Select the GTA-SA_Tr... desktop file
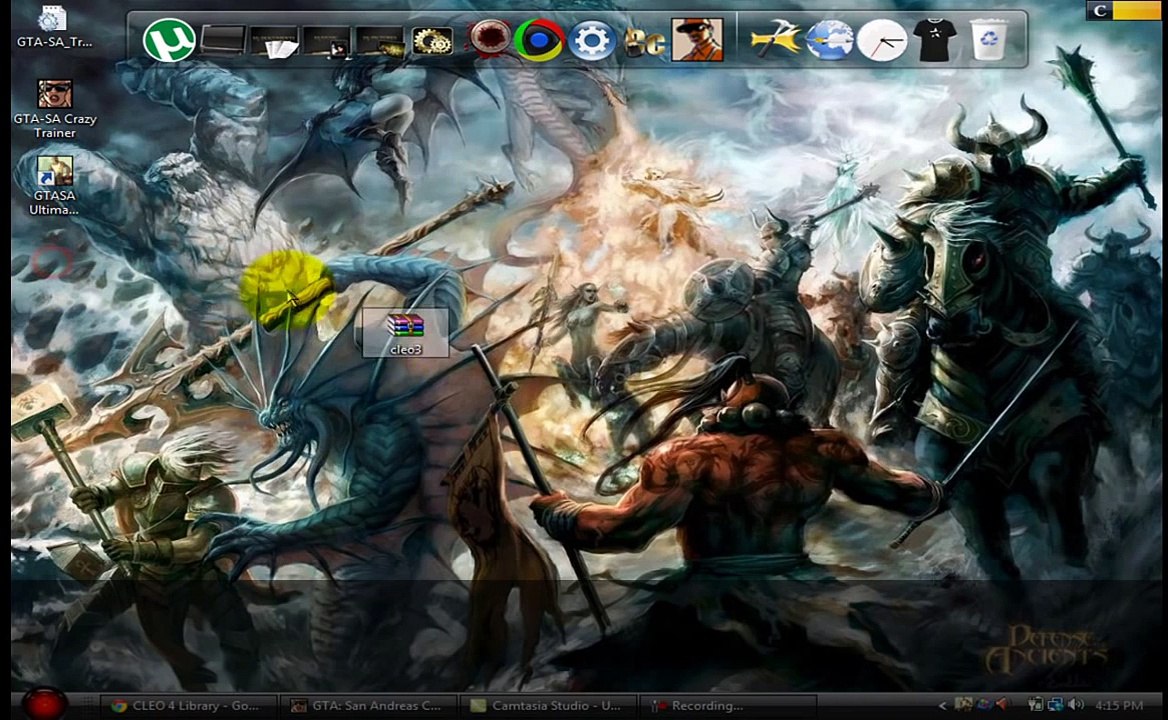 click(54, 27)
